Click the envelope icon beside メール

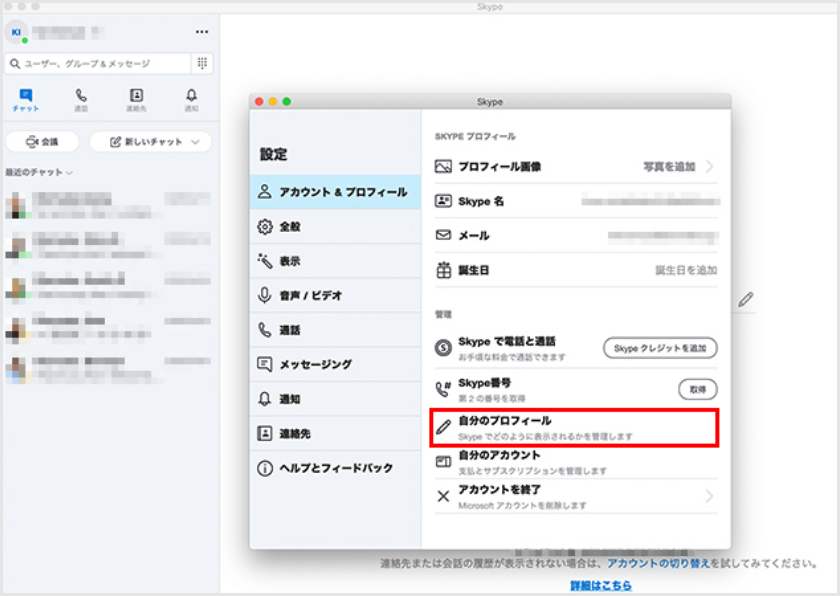pos(443,235)
